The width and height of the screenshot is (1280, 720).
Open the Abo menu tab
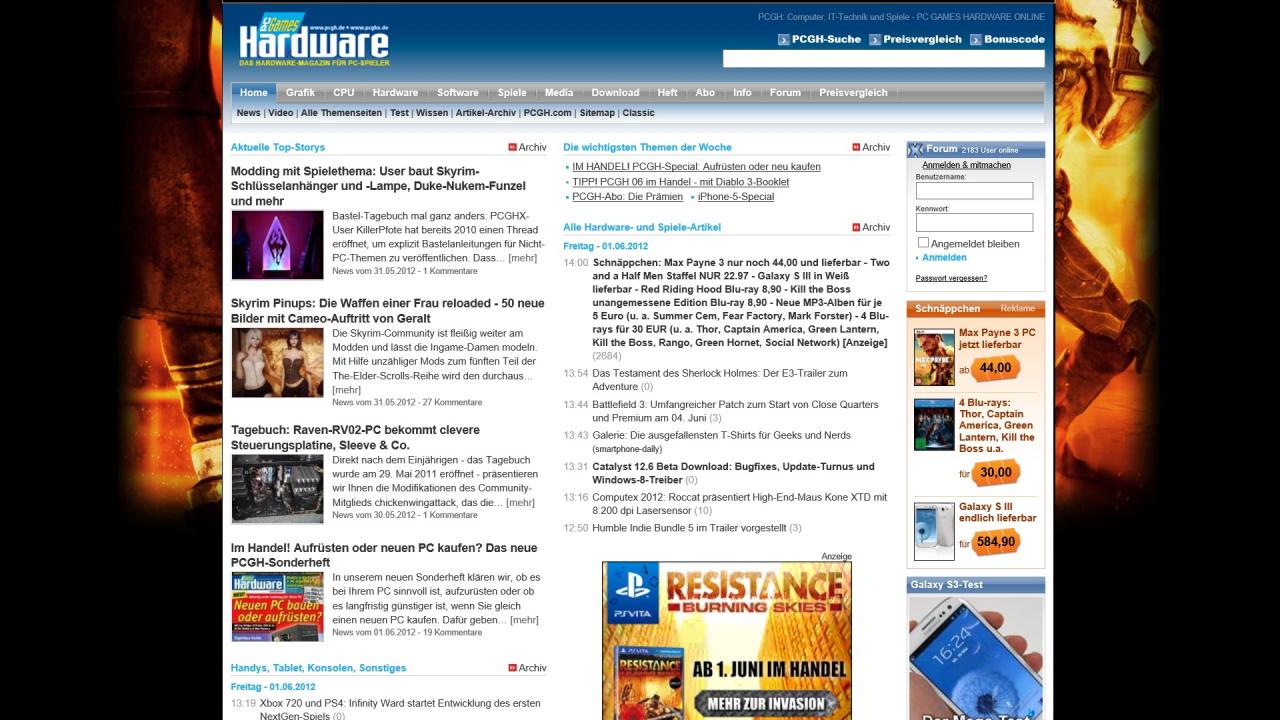705,93
